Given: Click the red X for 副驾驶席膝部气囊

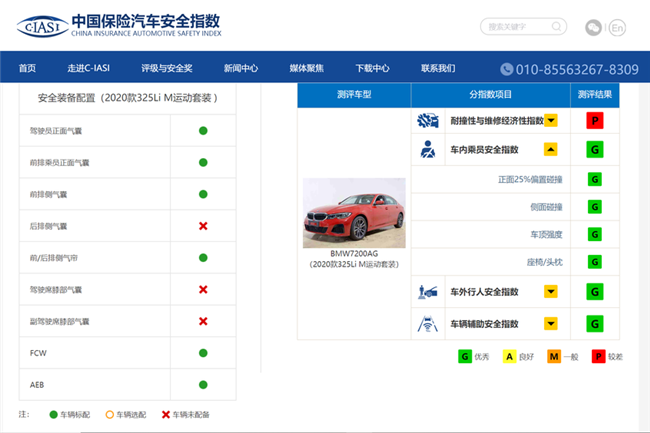Looking at the screenshot, I should [x=203, y=321].
